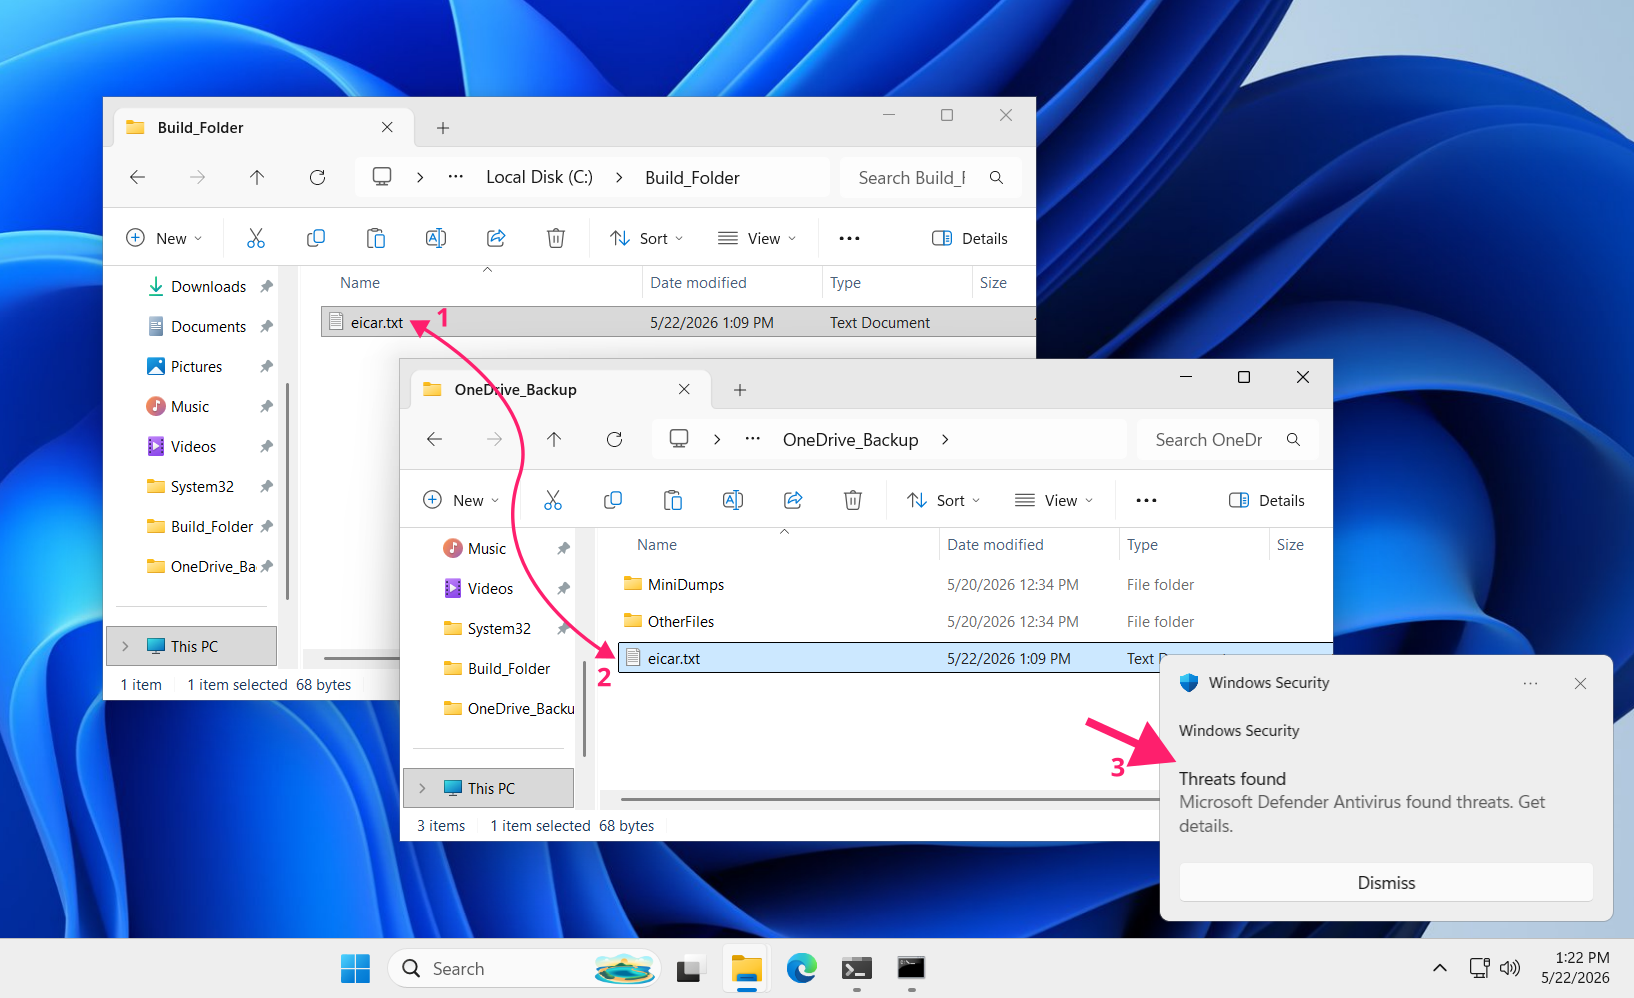Launch Microsoft Edge from taskbar
Screen dimensions: 1634x998
[801, 968]
